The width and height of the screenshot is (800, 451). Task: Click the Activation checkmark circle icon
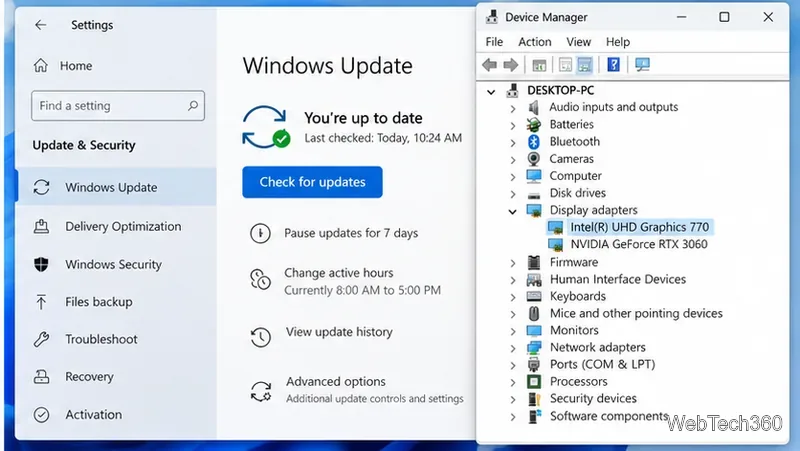coord(41,414)
